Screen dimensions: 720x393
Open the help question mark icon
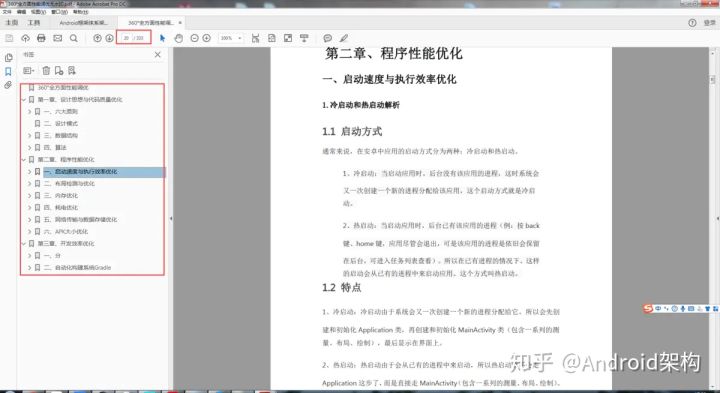[692, 23]
